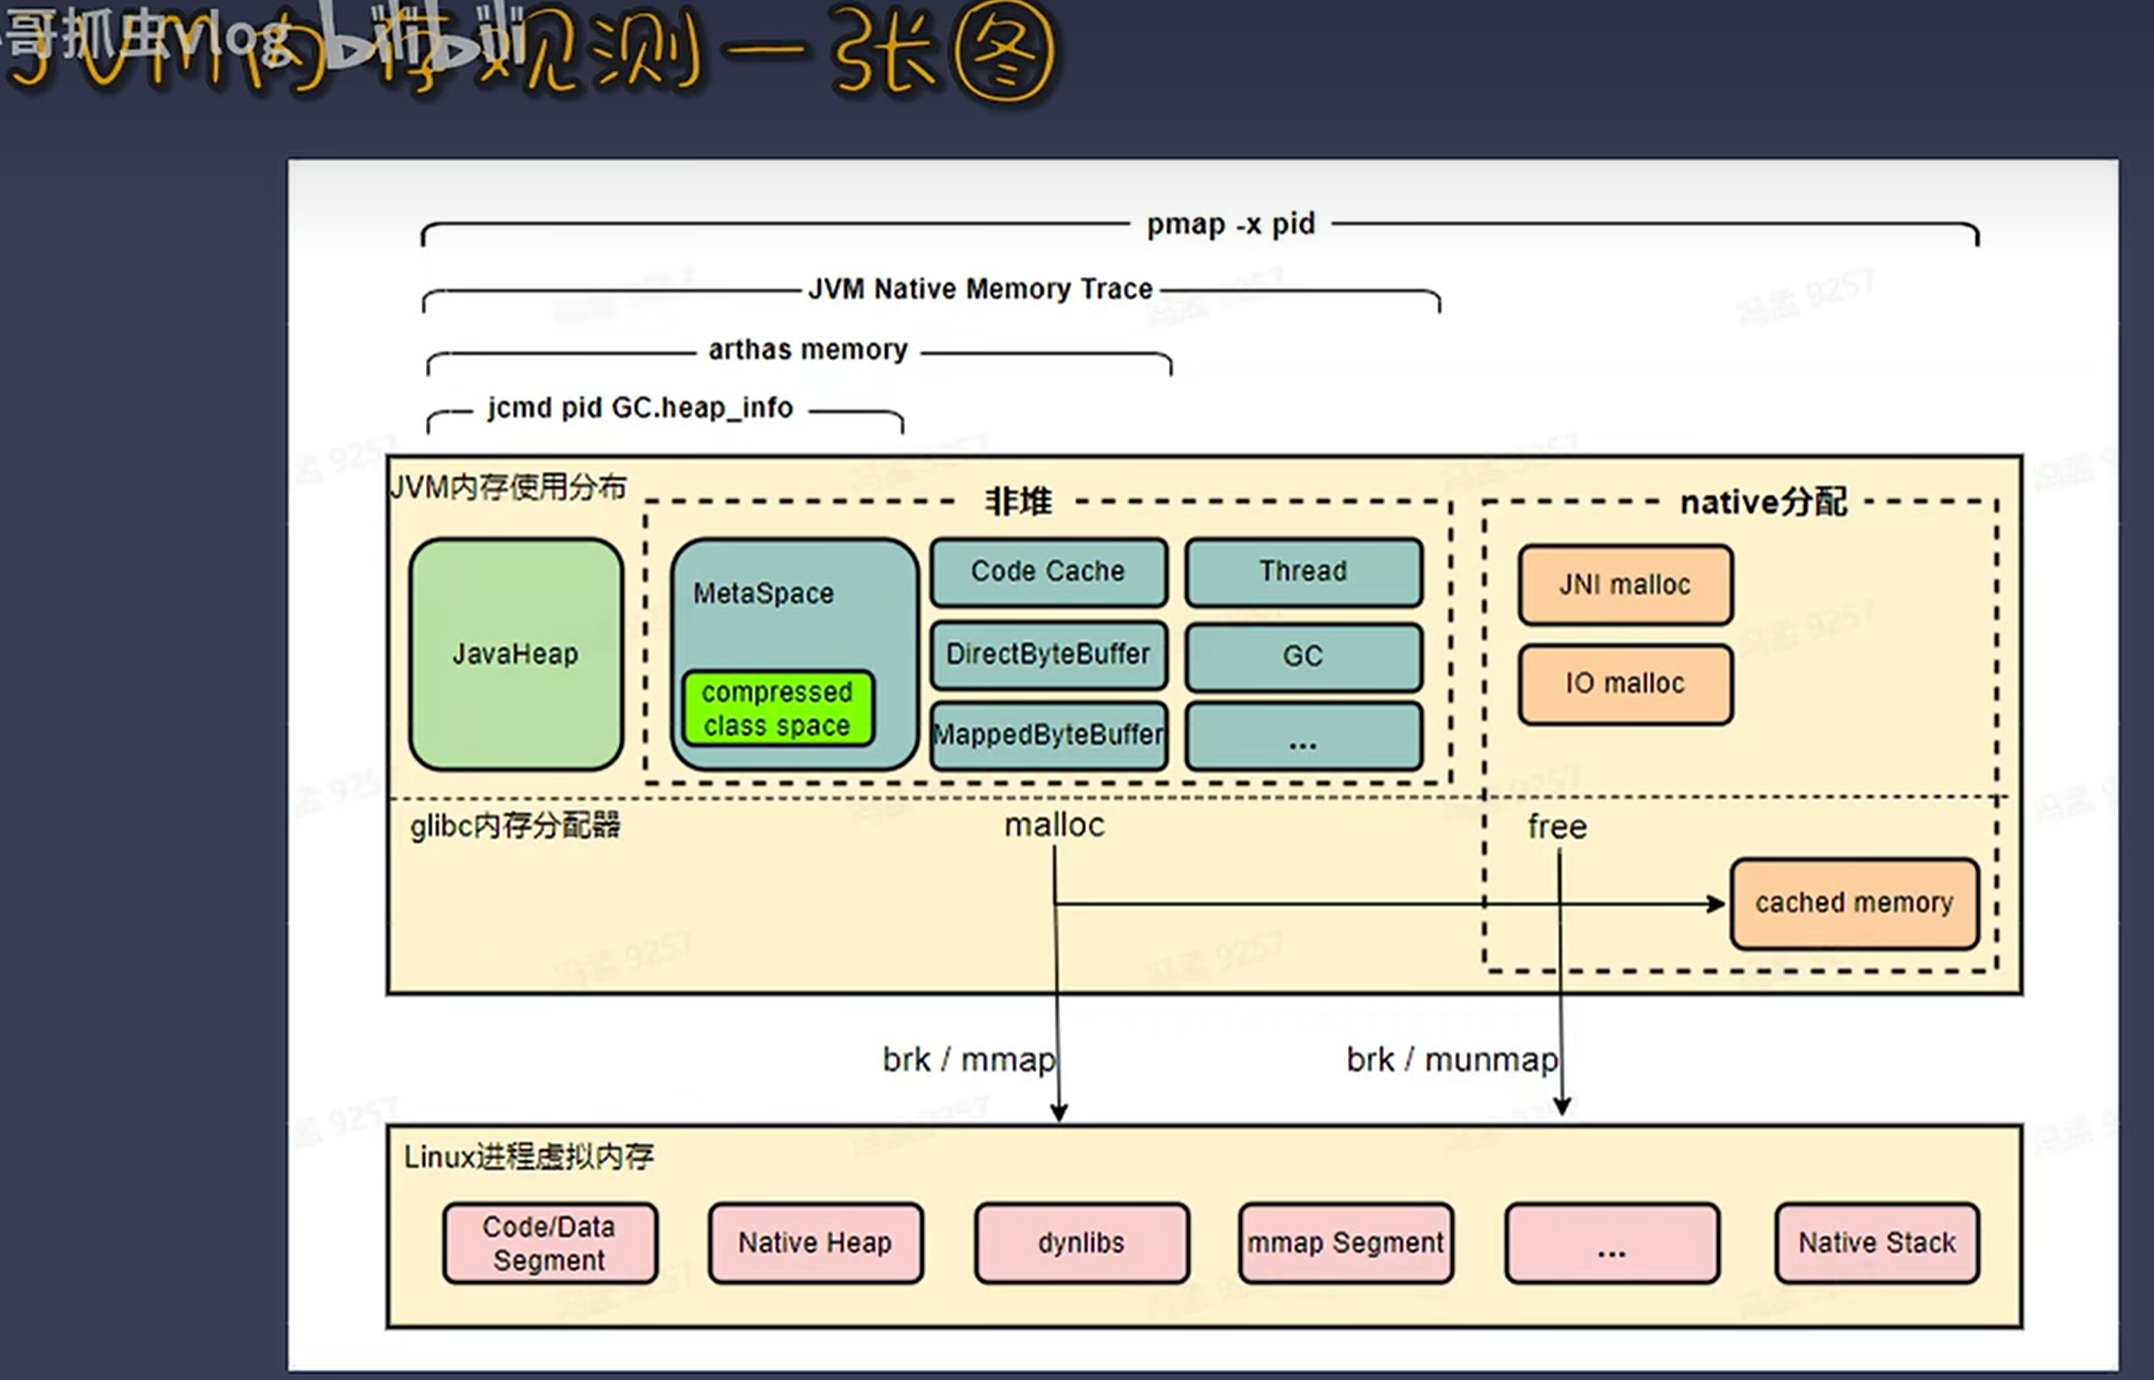
Task: Select the compressed class space box
Action: point(777,709)
